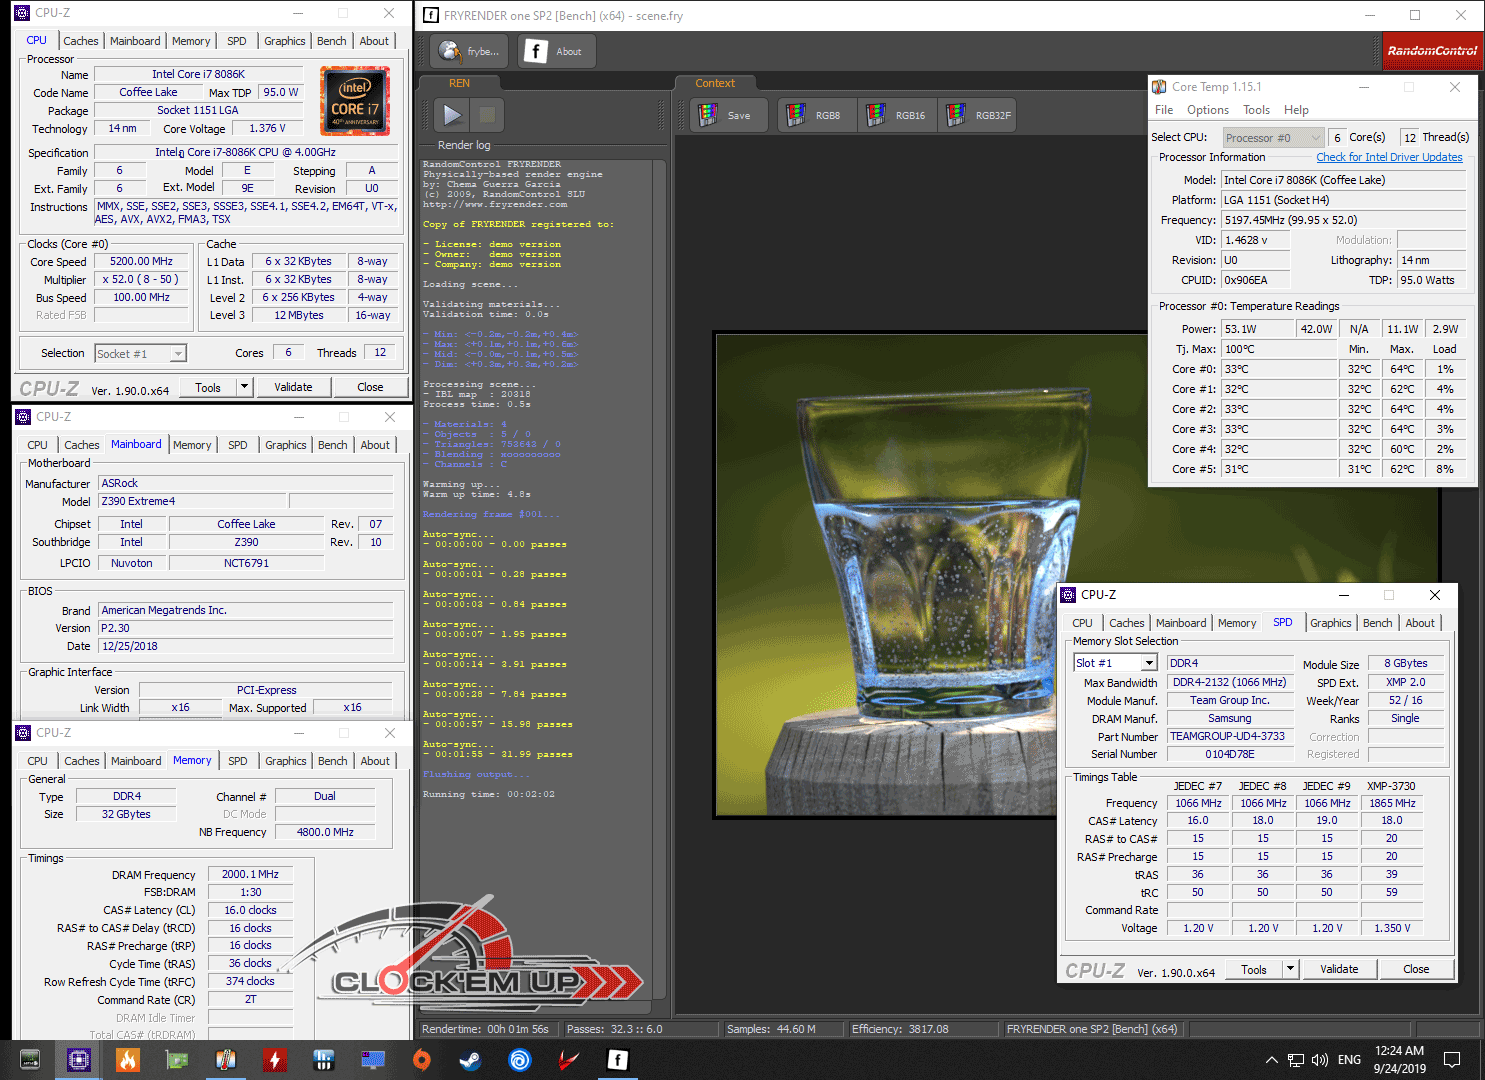Open the Options menu in Core Temp

1207,110
